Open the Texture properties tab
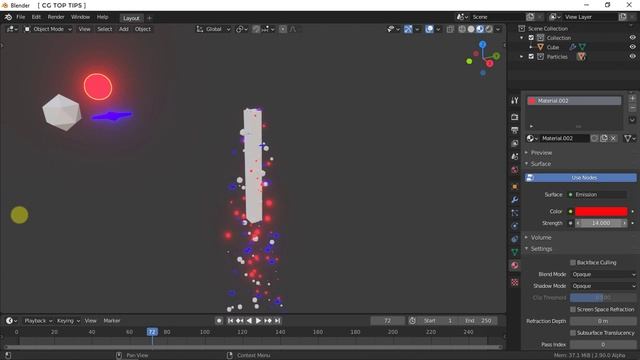Image resolution: width=640 pixels, height=360 pixels. pos(515,282)
